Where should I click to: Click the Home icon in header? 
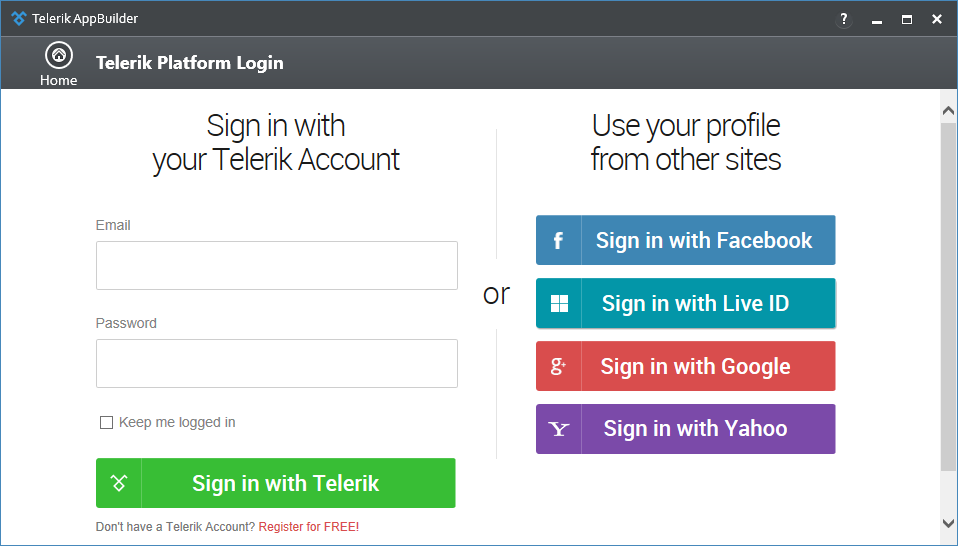(x=59, y=56)
